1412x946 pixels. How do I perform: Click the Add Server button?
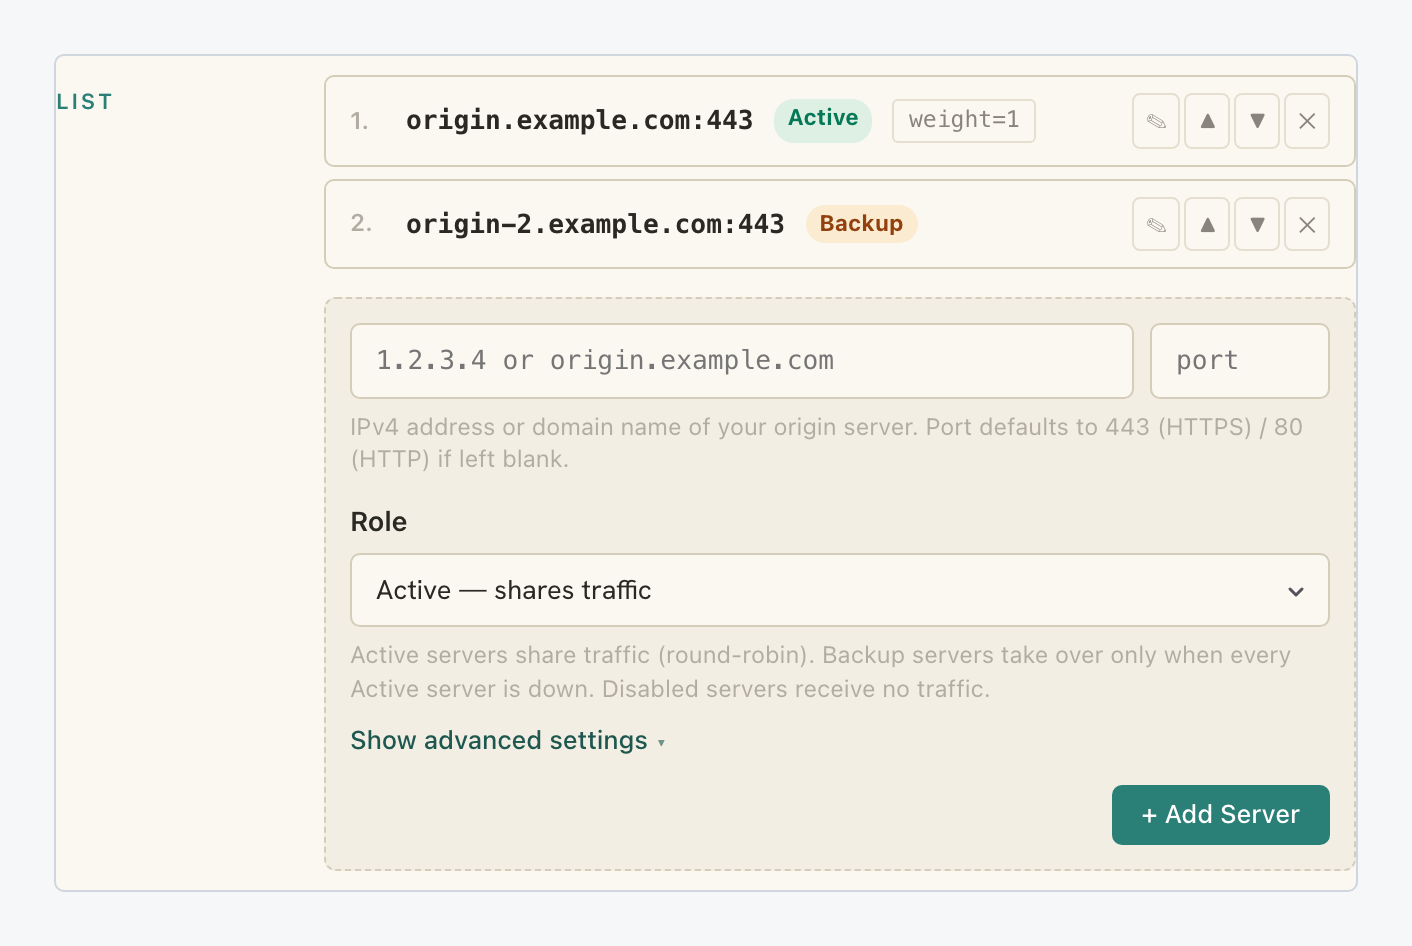[x=1221, y=815]
